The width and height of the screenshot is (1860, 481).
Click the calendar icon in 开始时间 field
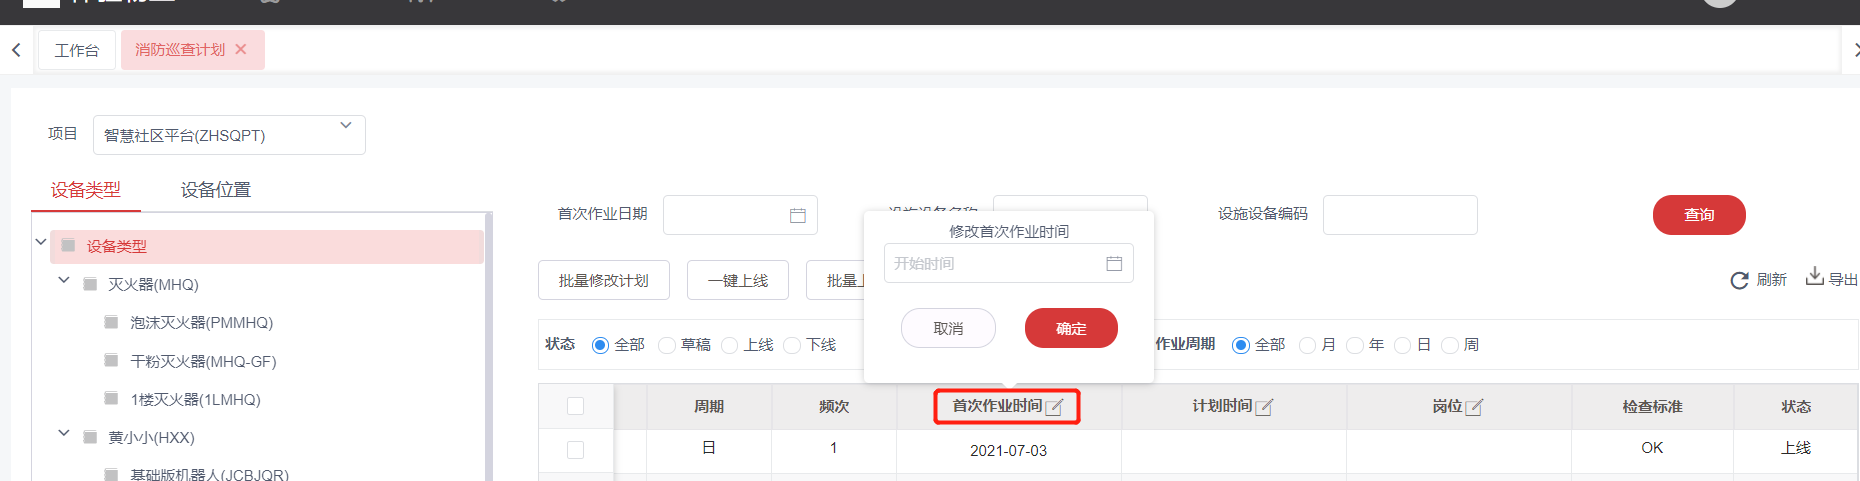click(x=1114, y=263)
